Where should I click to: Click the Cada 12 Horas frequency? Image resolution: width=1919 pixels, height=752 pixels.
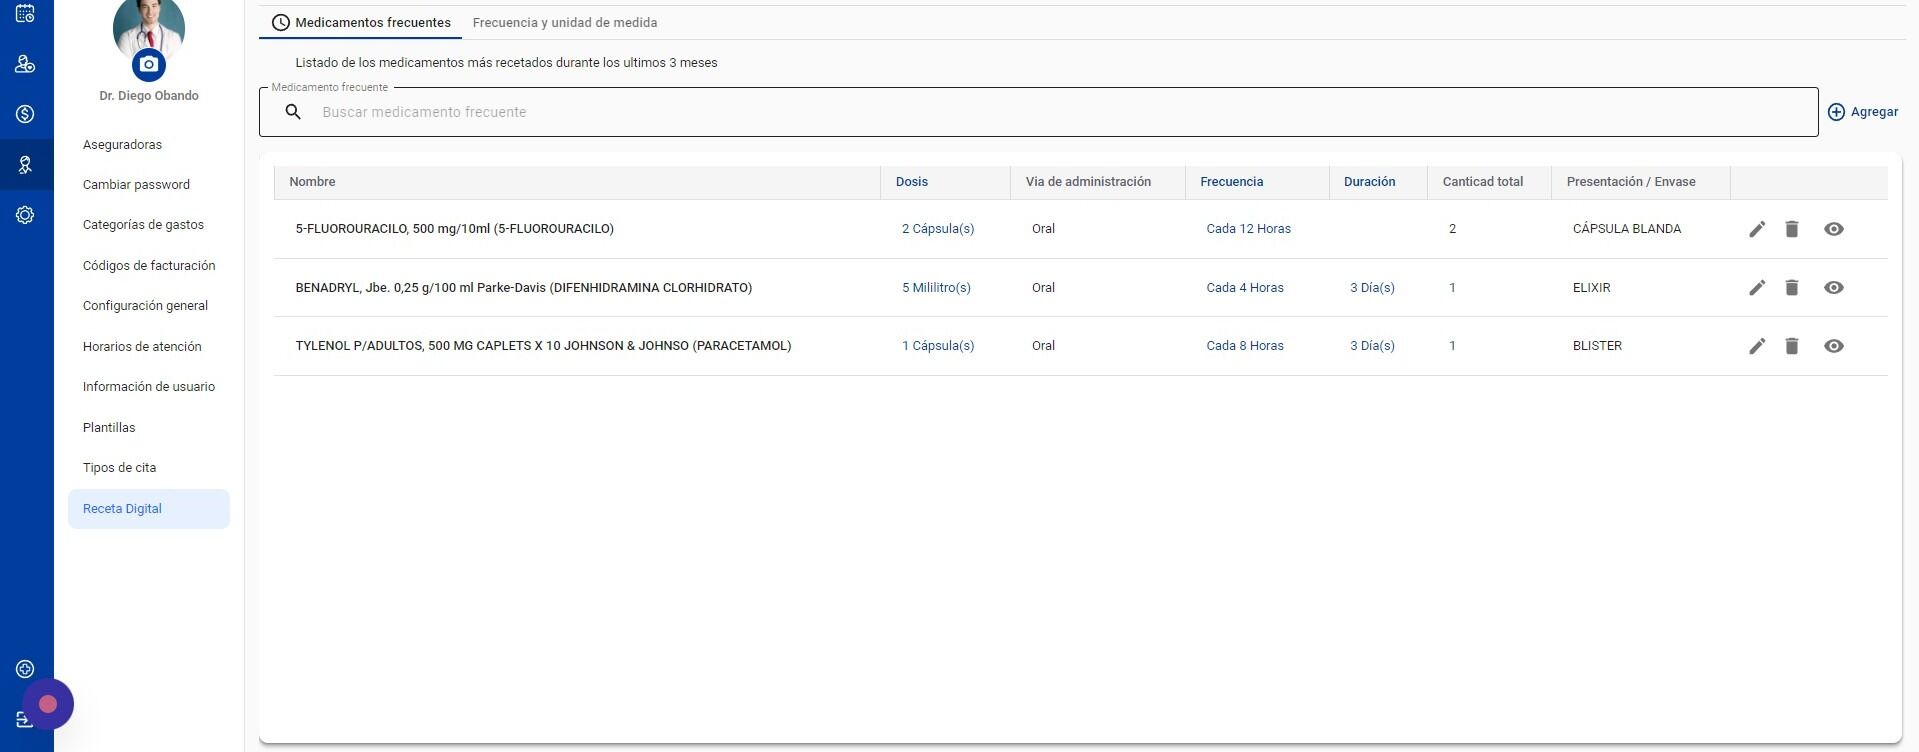[x=1248, y=229]
